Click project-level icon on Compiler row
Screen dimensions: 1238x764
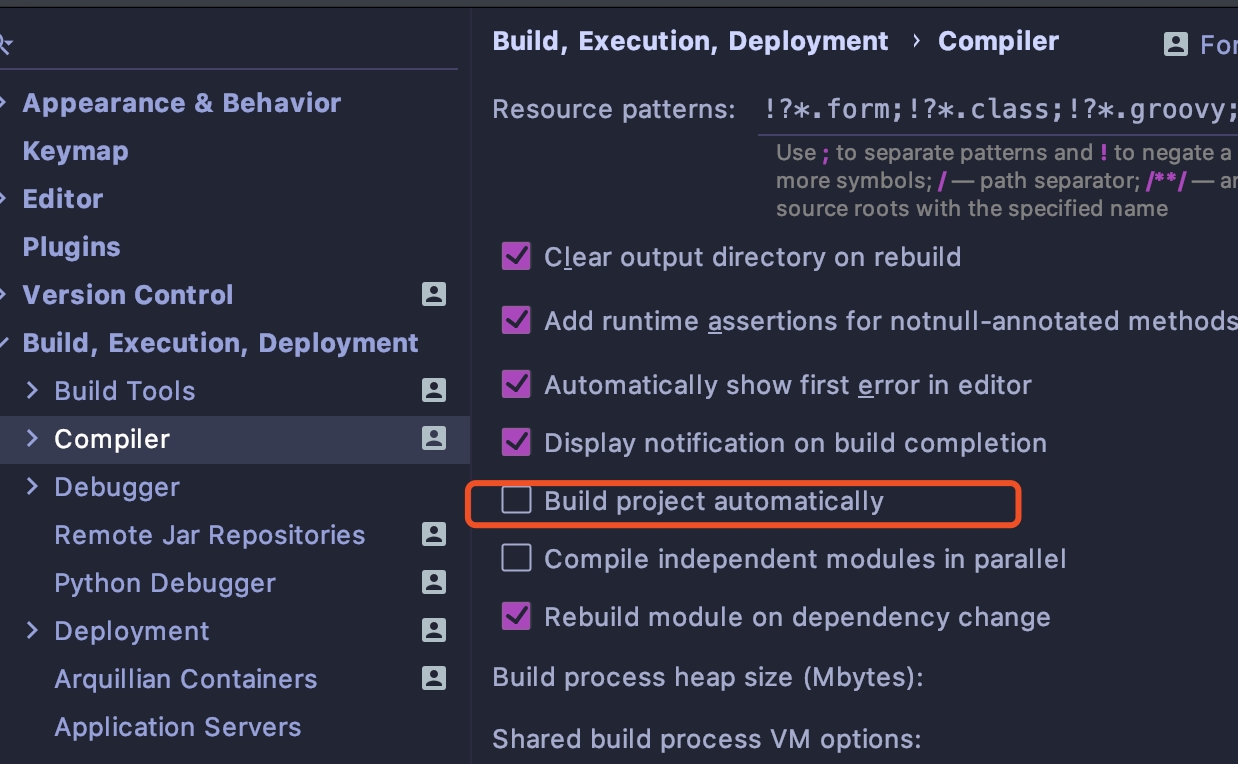coord(433,438)
